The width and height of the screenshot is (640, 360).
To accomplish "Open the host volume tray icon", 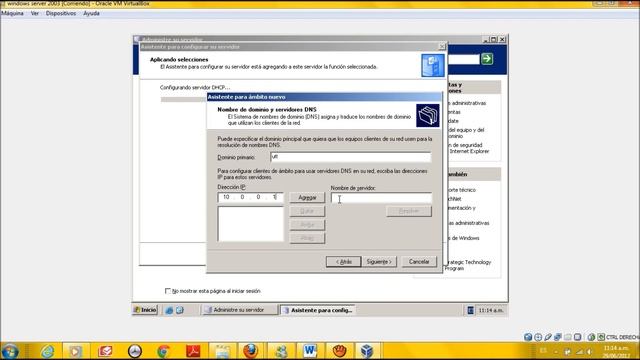I will 590,351.
